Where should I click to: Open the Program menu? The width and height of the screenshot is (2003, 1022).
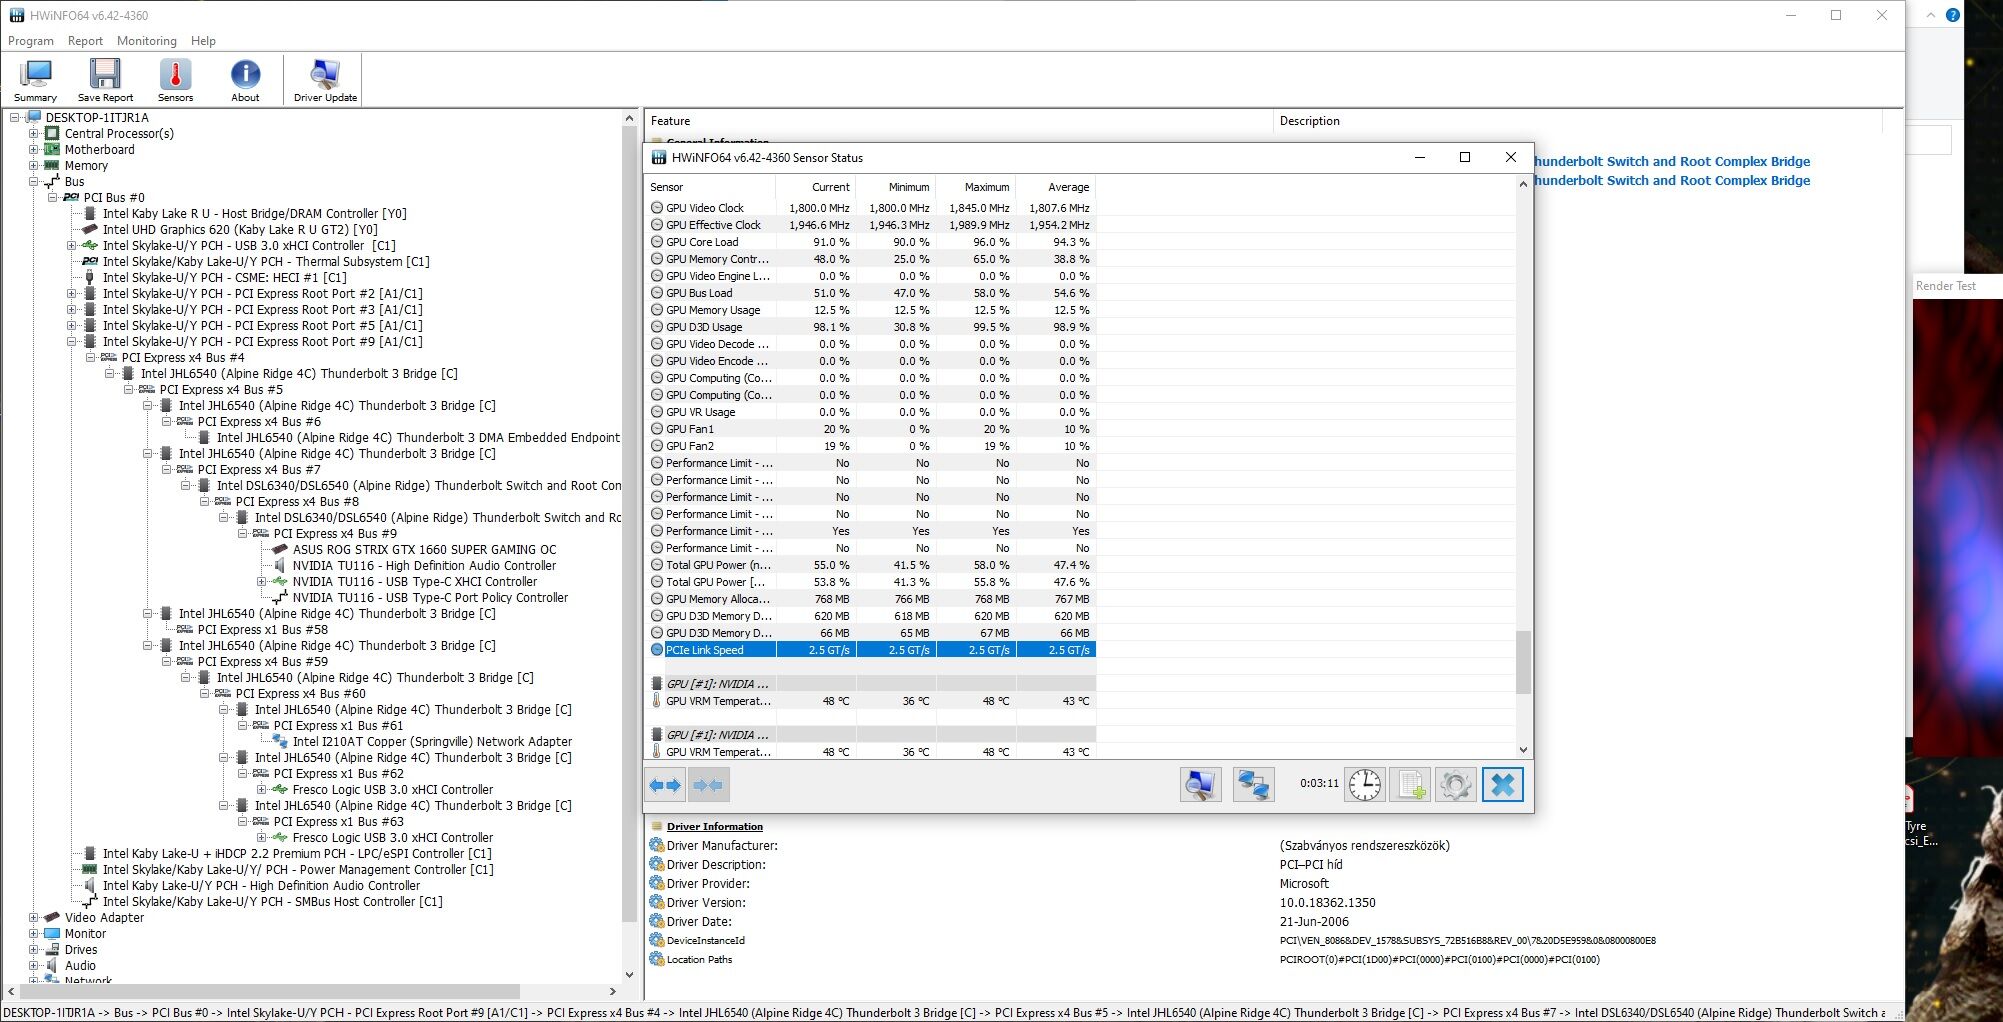coord(31,41)
